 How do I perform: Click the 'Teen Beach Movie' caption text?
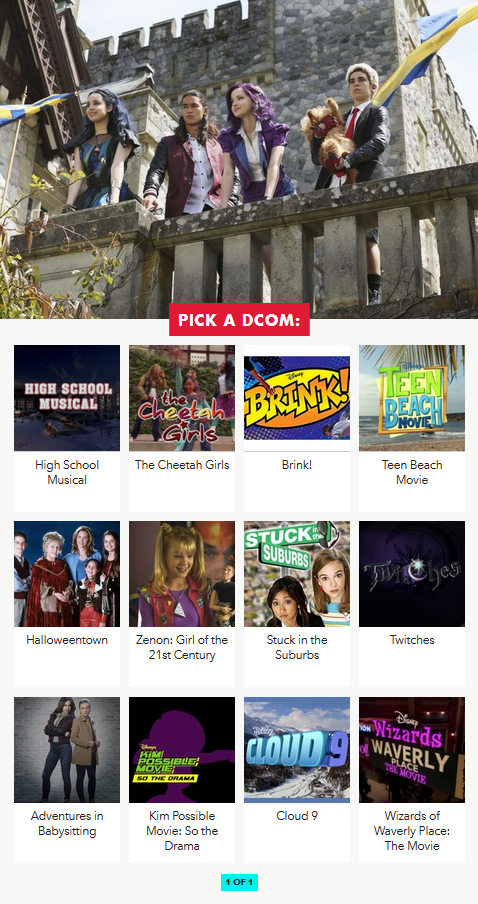(x=412, y=472)
